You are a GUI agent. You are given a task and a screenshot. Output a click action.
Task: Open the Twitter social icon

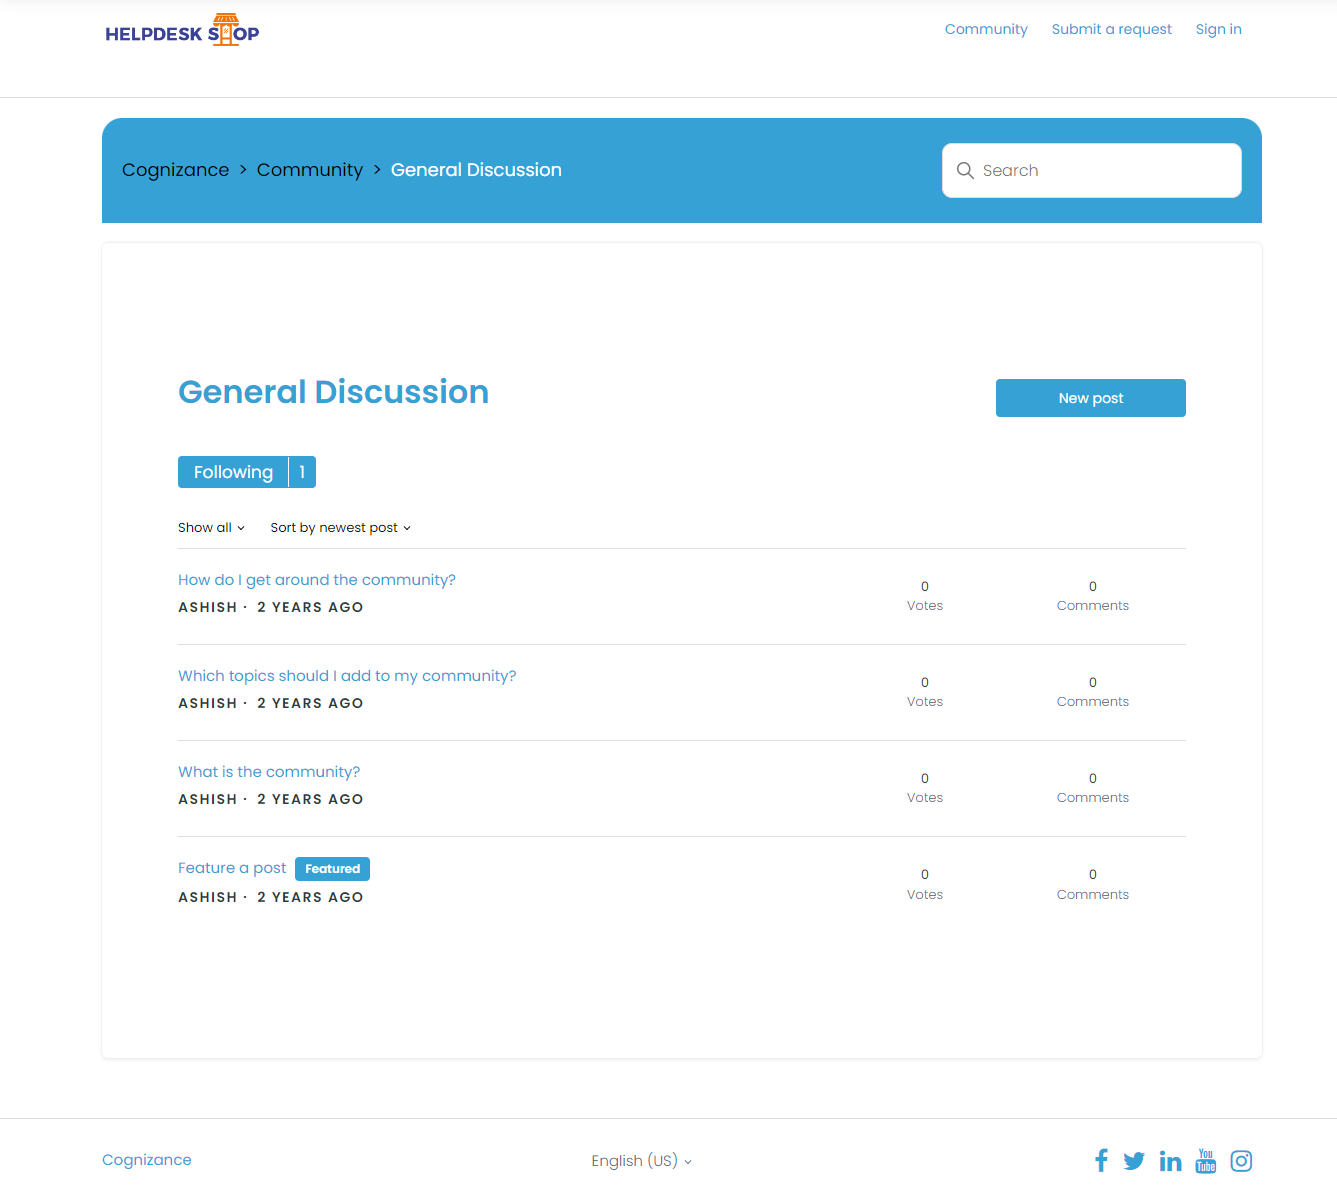coord(1133,1161)
